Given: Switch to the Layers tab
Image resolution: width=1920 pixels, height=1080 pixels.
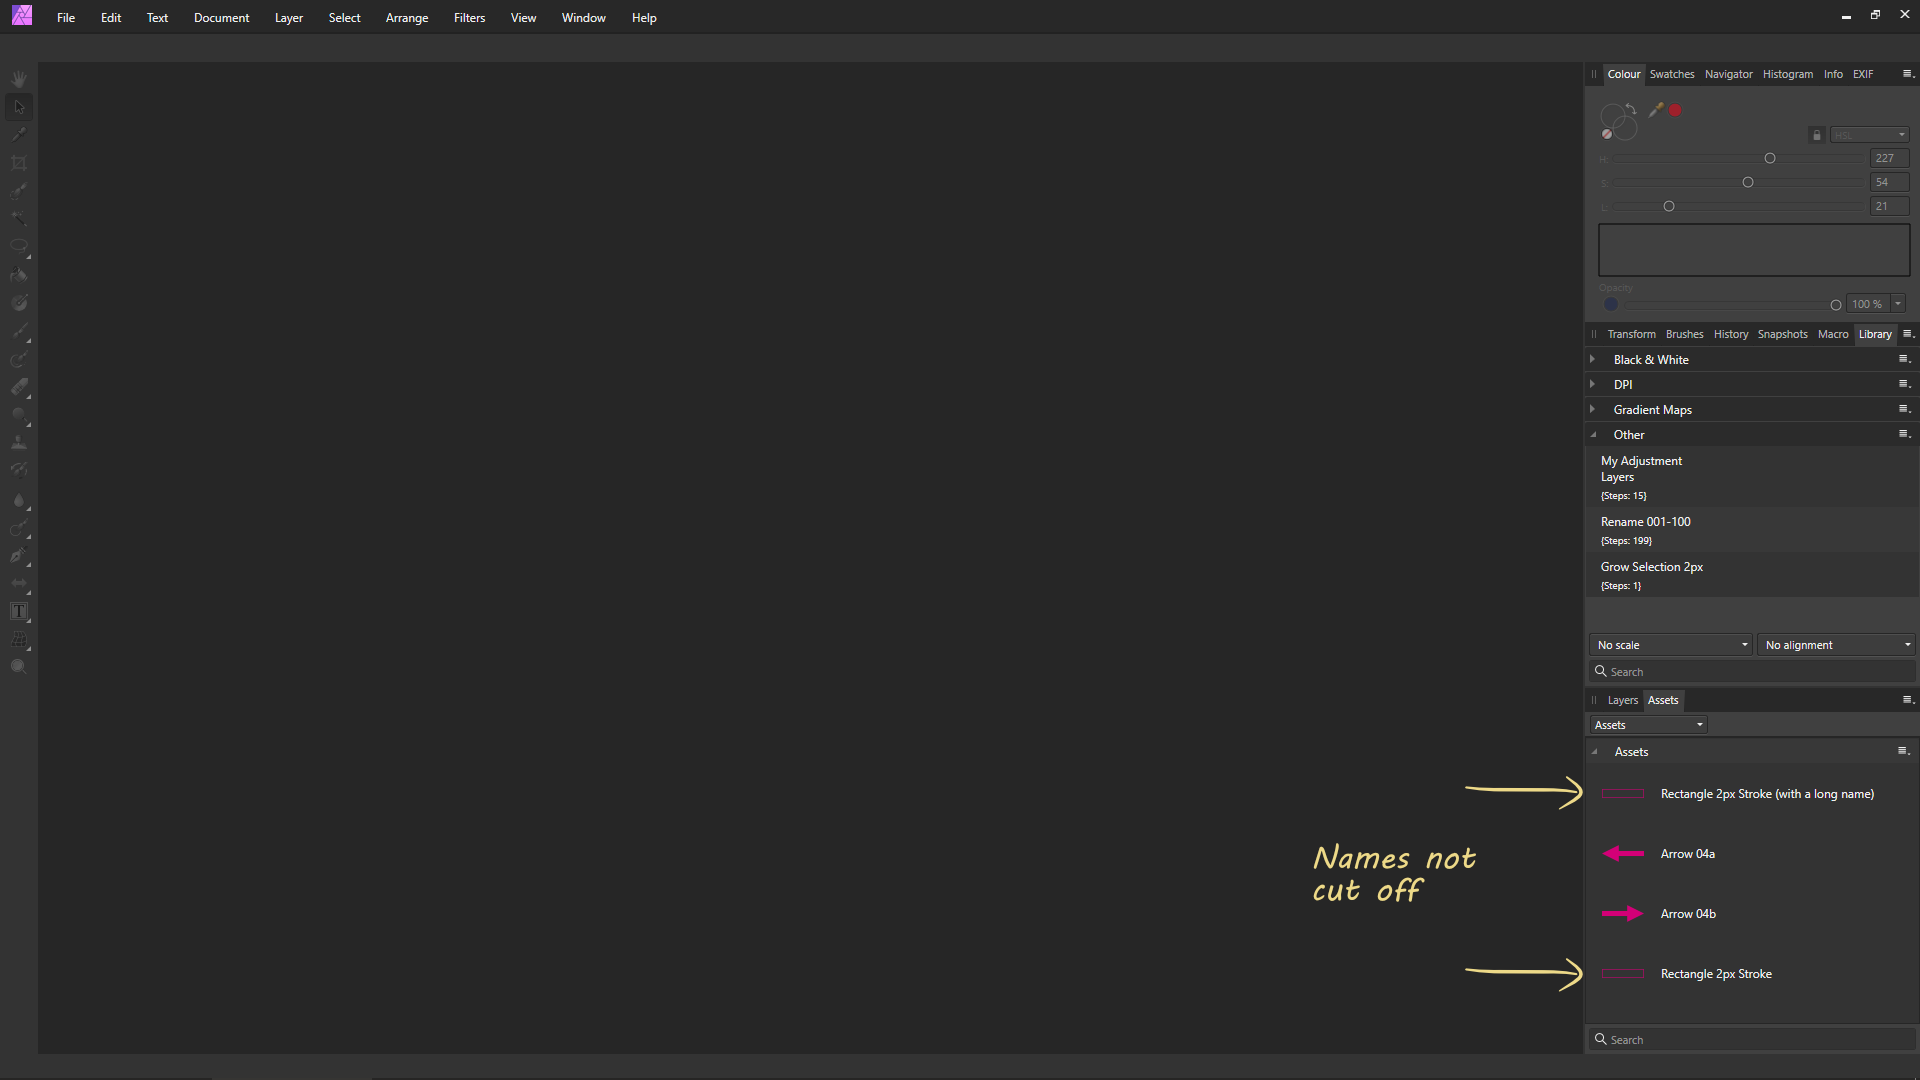Looking at the screenshot, I should pyautogui.click(x=1622, y=700).
